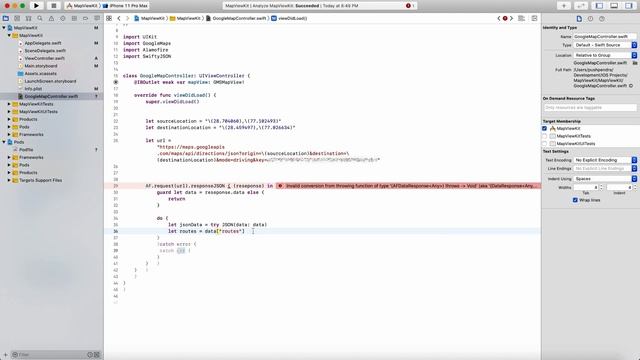Open the Find navigator magnifier
The image size is (640, 360).
click(x=40, y=18)
